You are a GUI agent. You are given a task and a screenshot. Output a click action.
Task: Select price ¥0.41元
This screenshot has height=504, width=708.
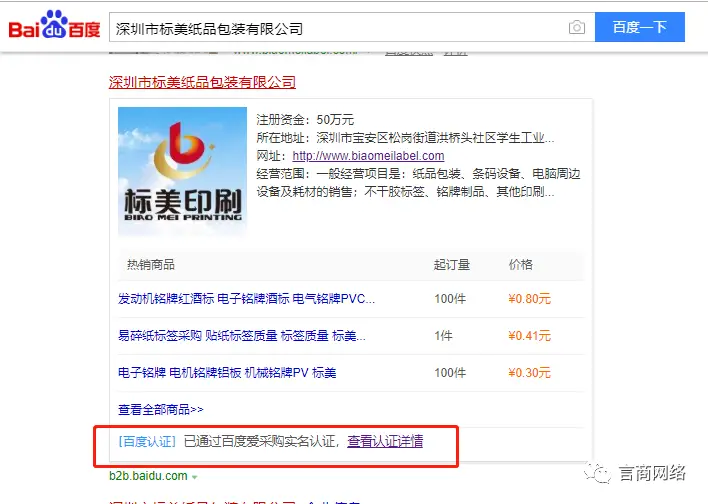click(529, 336)
